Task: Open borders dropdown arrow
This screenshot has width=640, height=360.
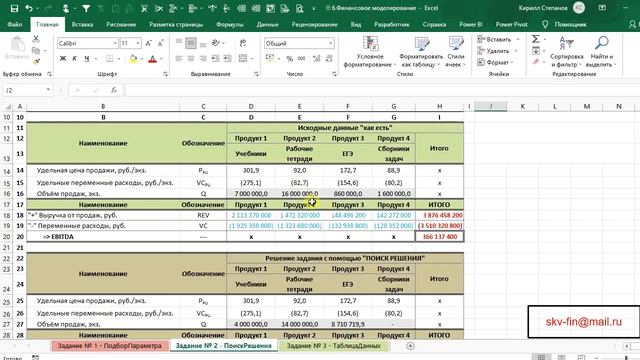Action: 119,59
